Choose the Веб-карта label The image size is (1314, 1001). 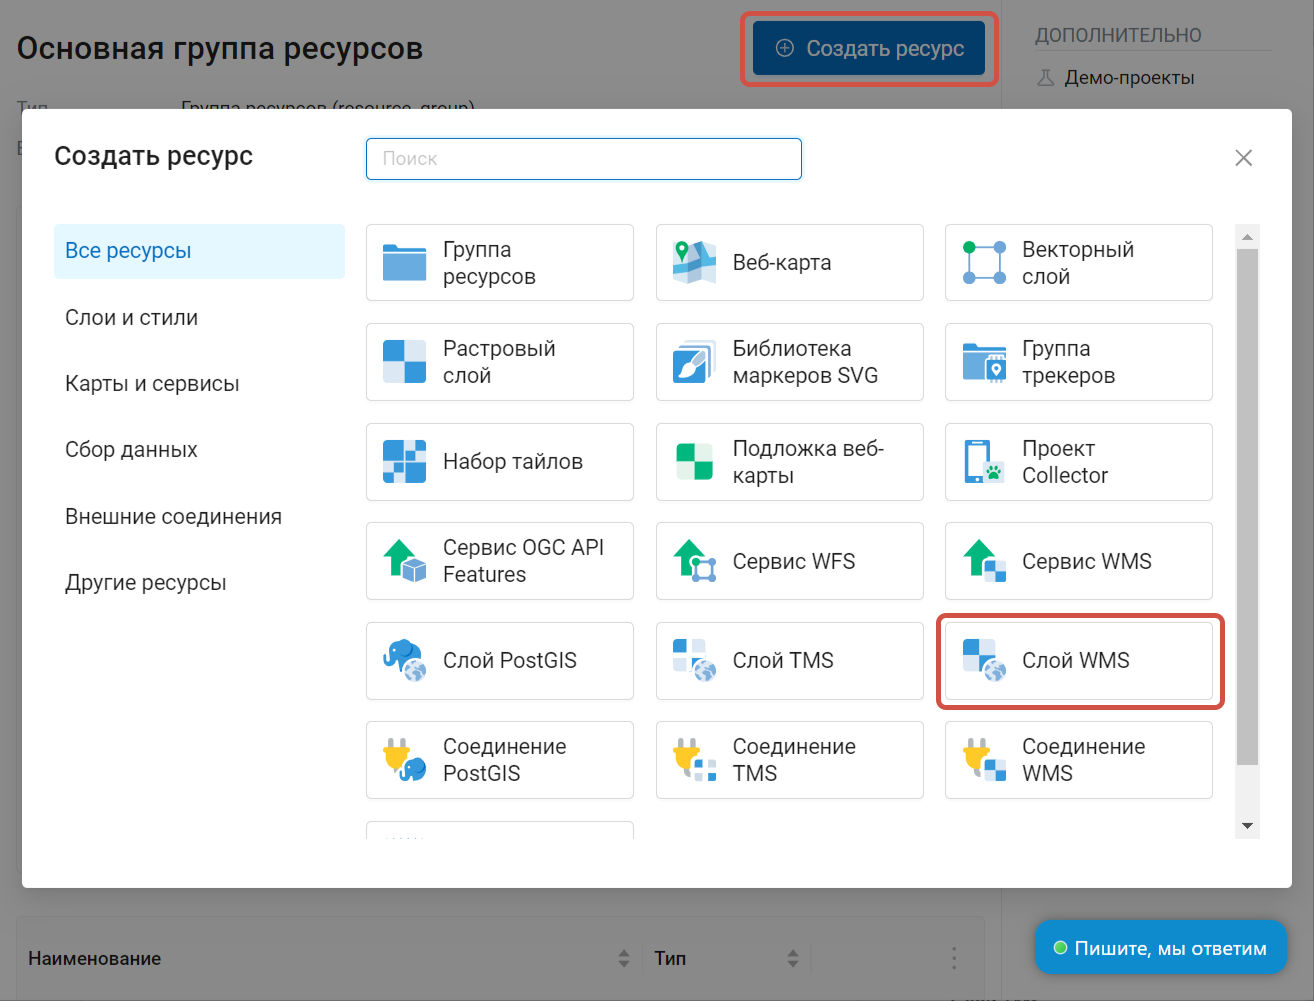click(782, 262)
